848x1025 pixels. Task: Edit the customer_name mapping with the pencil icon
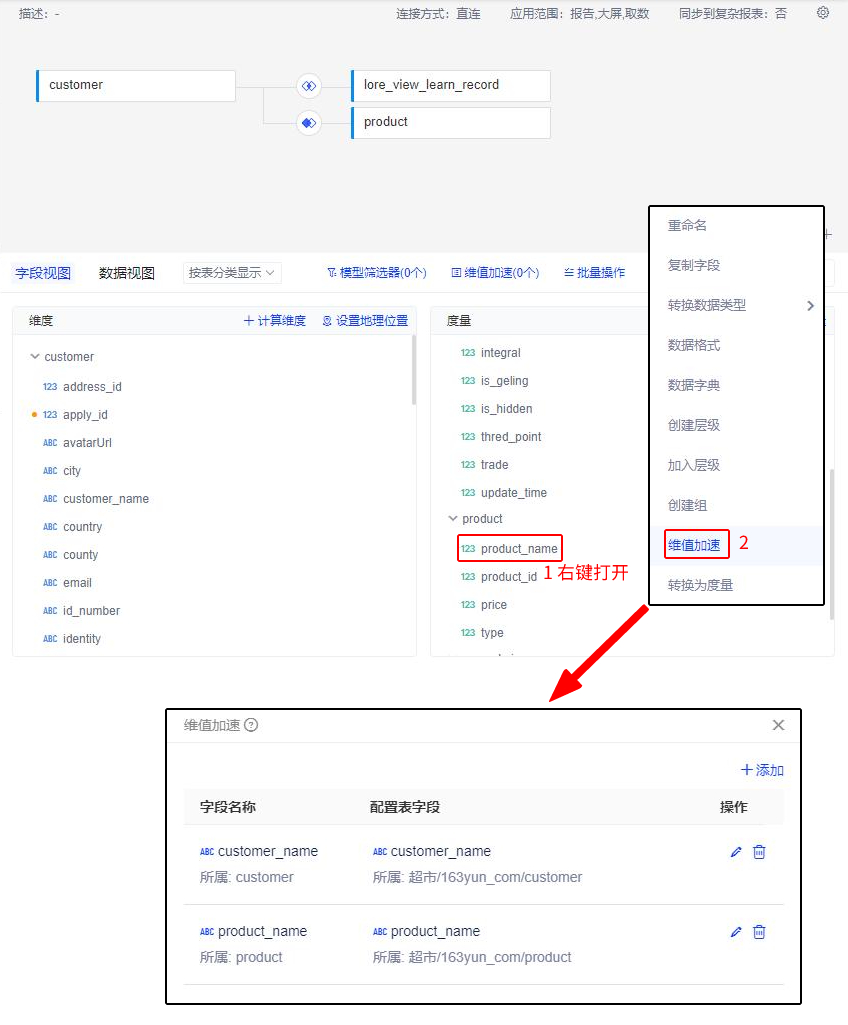(x=735, y=851)
